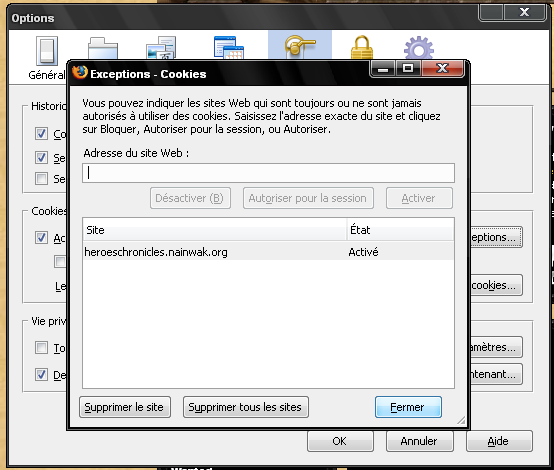Toggle the first Historique checkbox
554x470 pixels.
41,134
